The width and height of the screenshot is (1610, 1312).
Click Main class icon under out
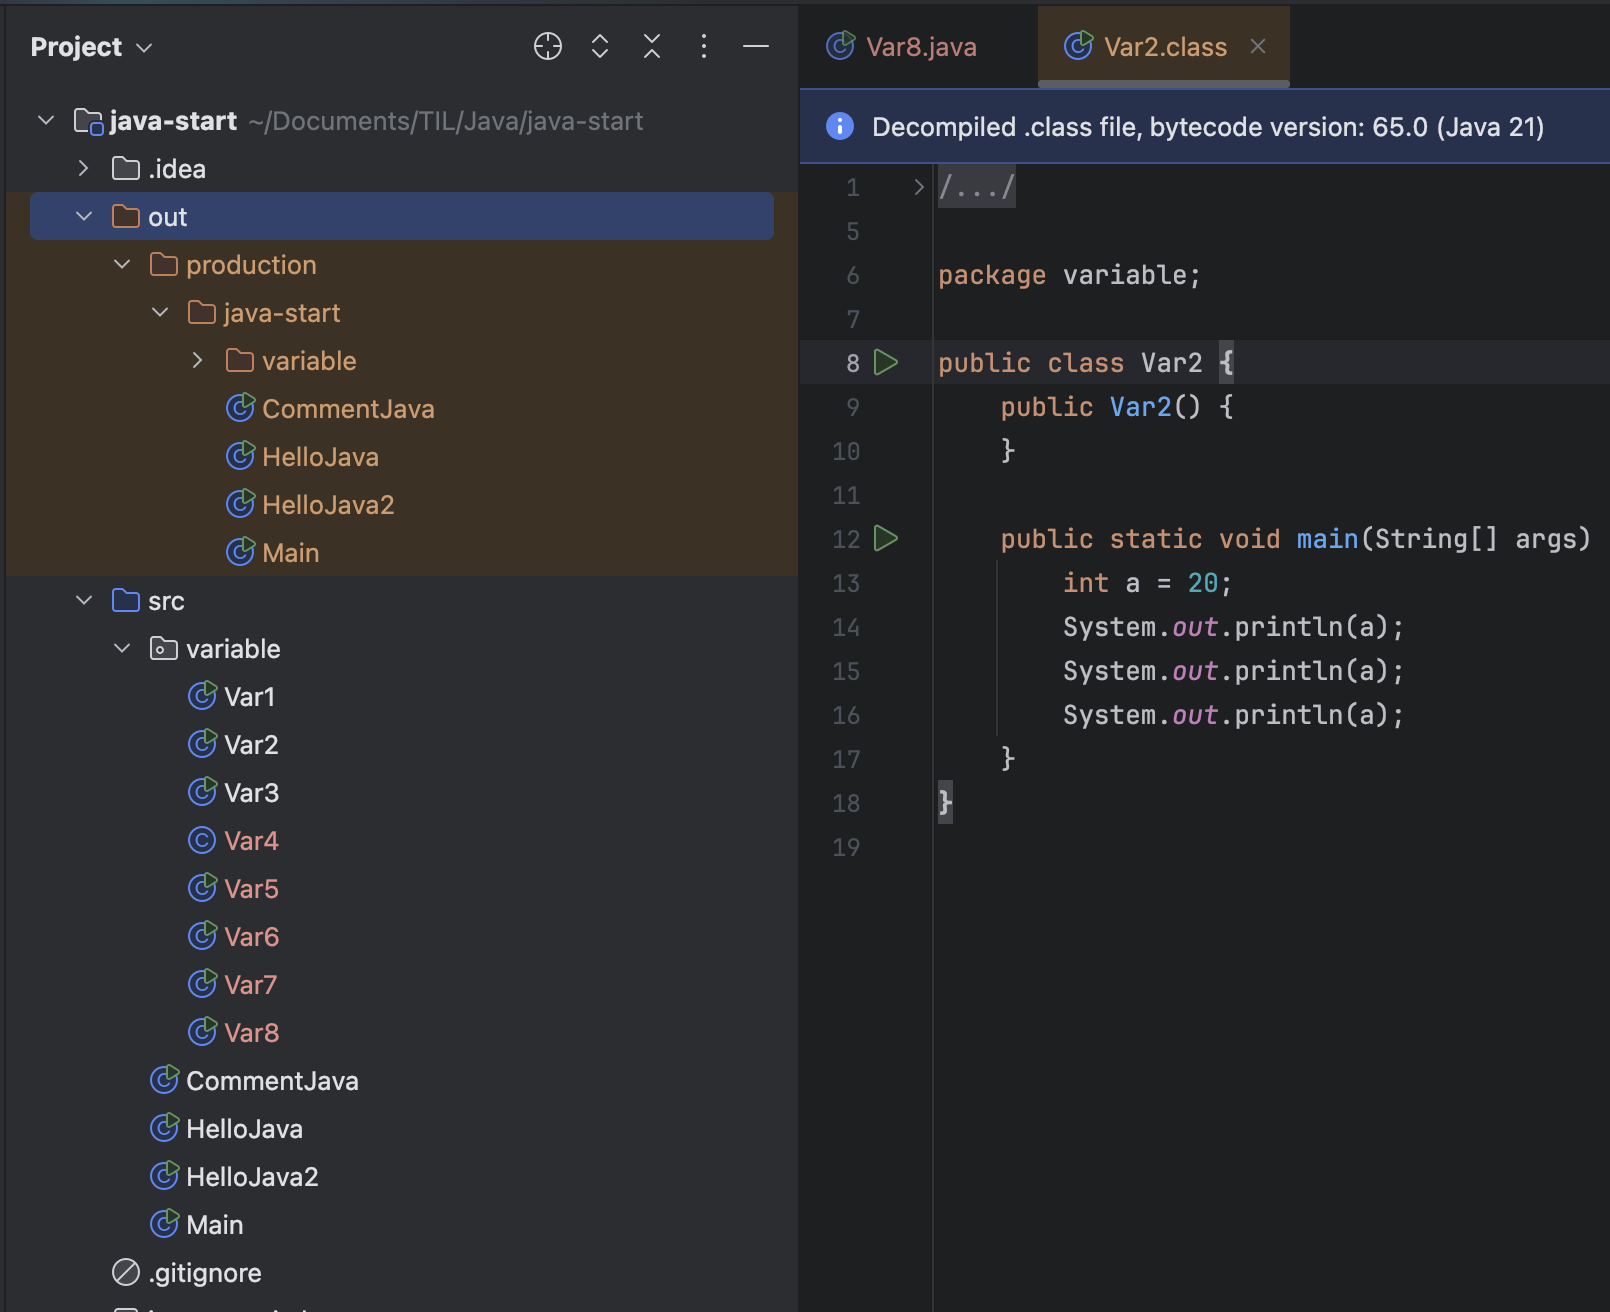click(x=240, y=552)
